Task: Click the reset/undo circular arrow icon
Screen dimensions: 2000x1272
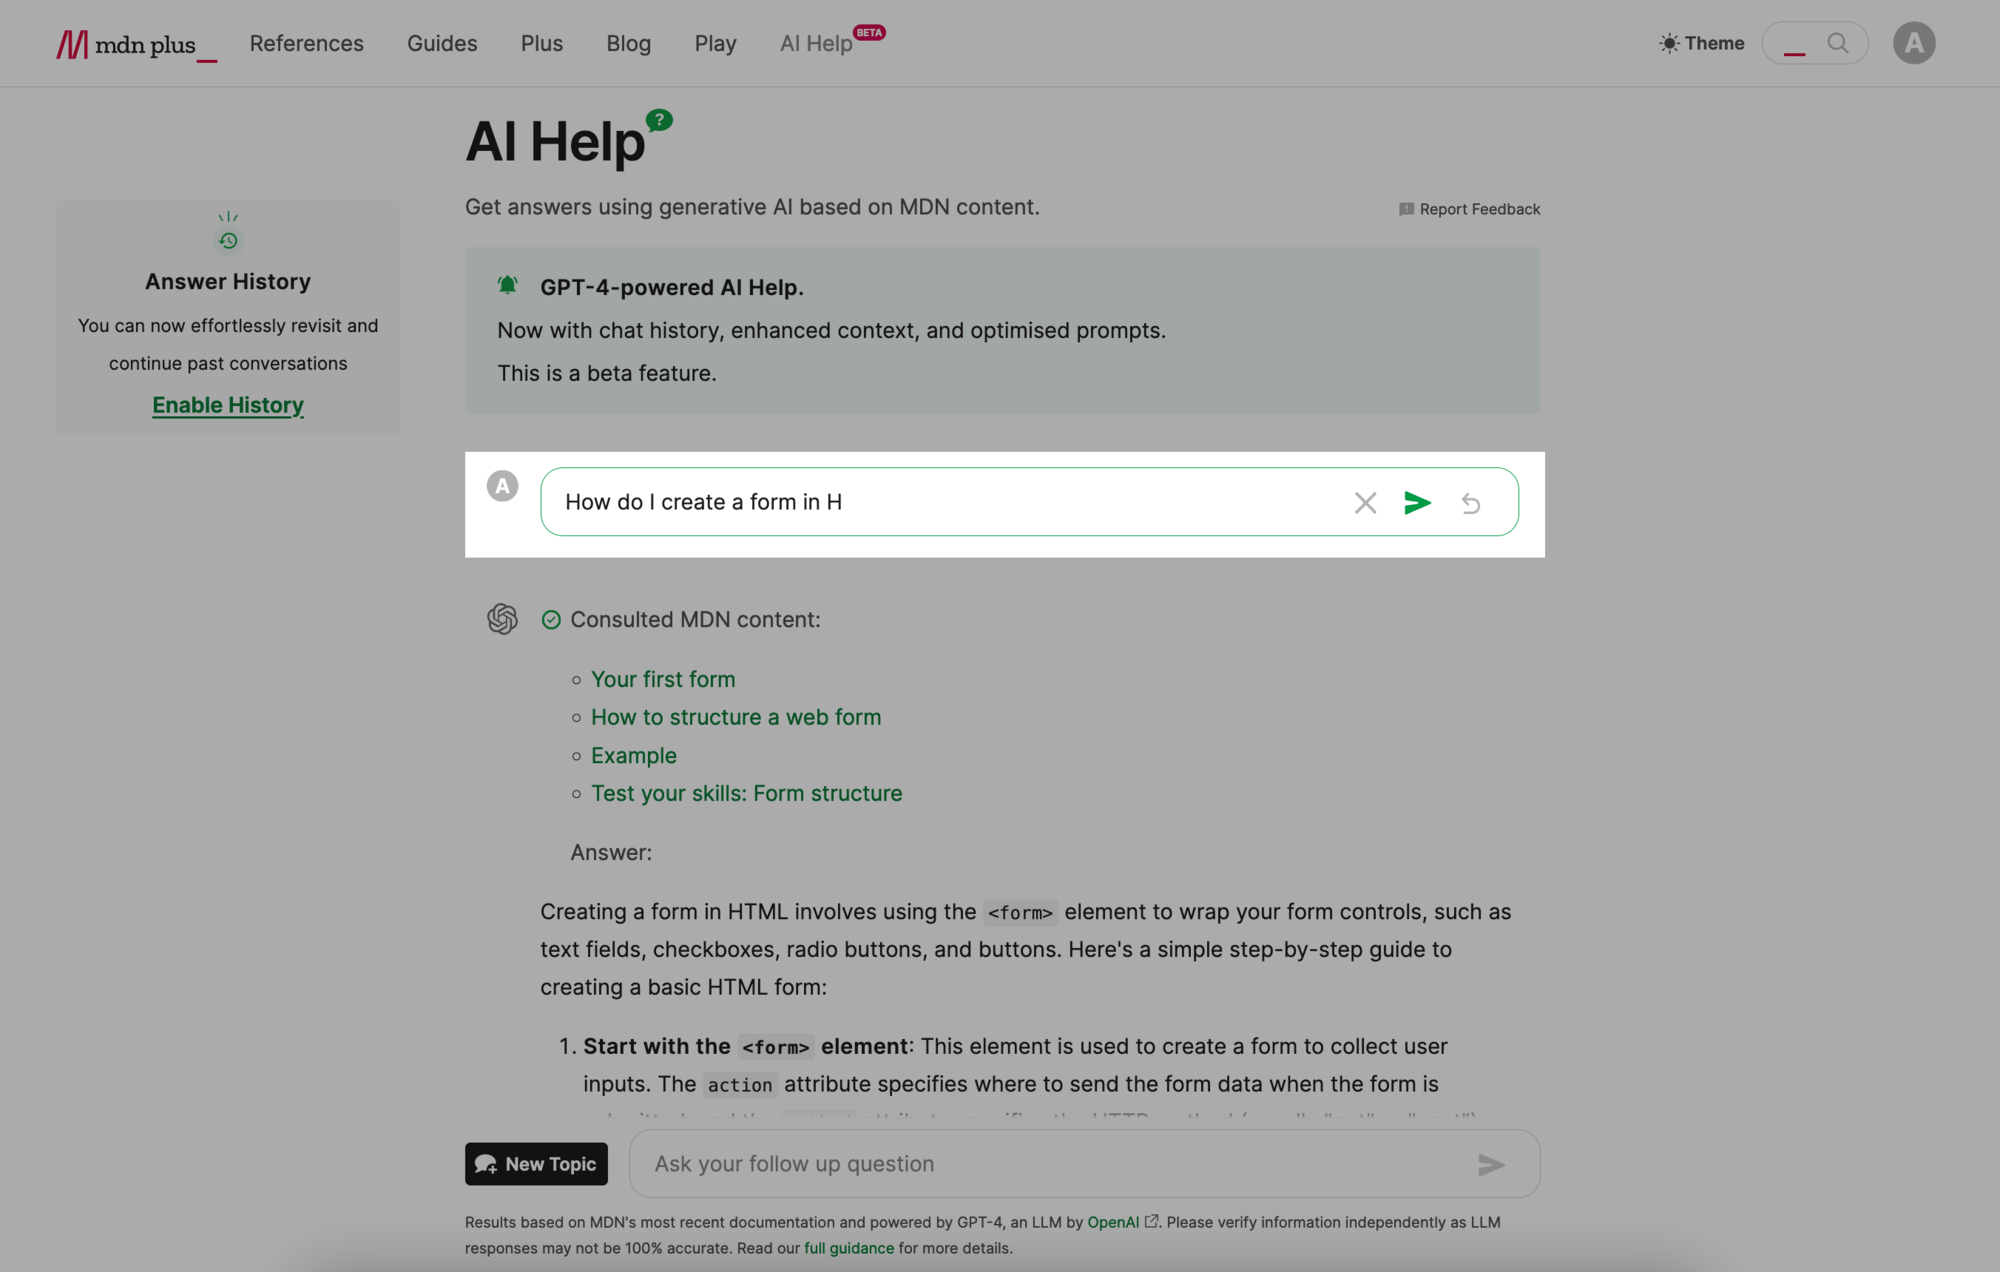Action: [1471, 503]
